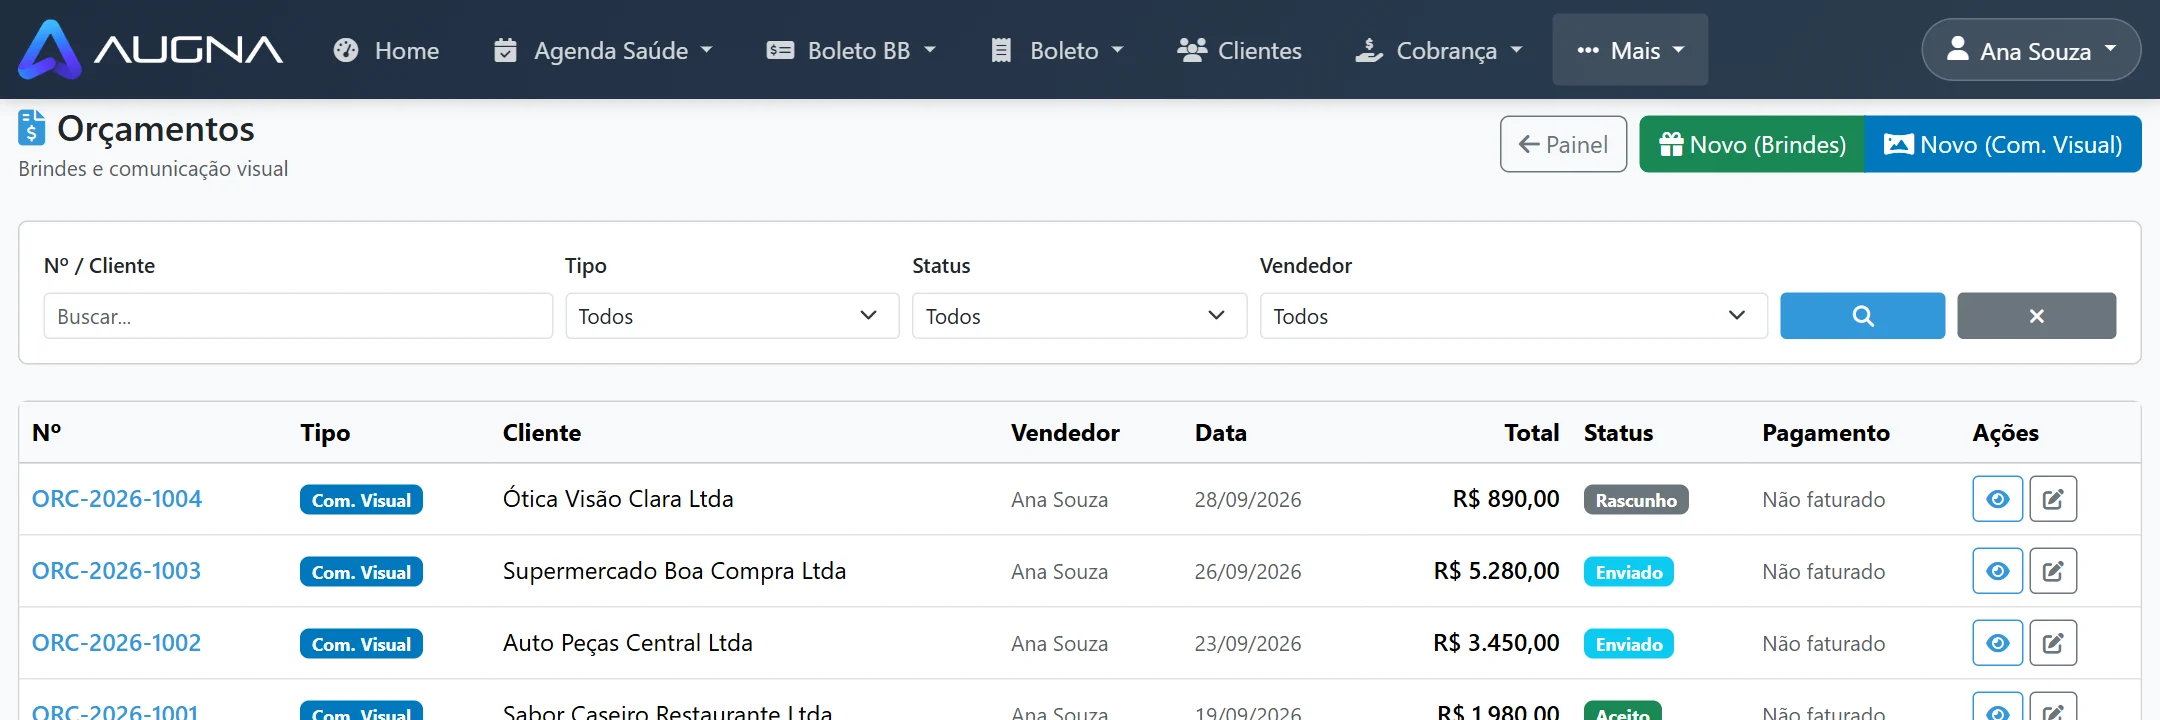
Task: Click total R$ 5.280,00
Action: [1496, 571]
